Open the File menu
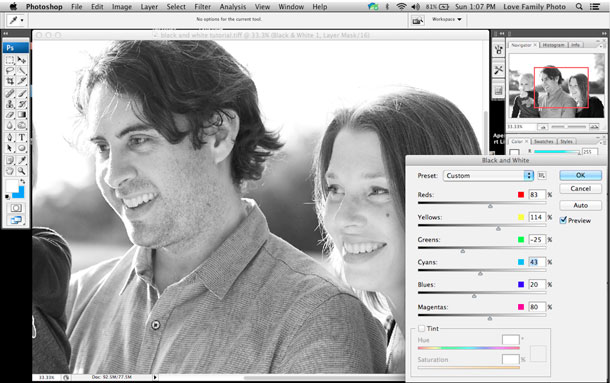This screenshot has height=383, width=610. [77, 7]
